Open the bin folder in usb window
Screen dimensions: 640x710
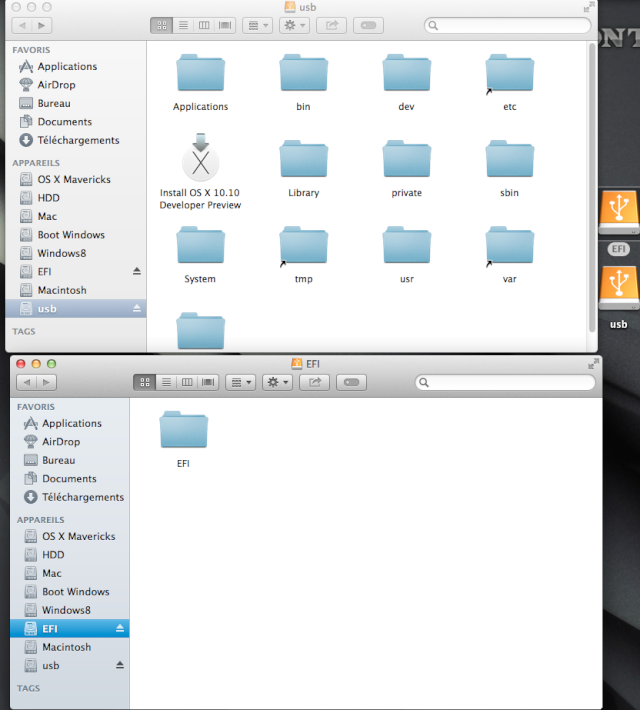click(303, 73)
